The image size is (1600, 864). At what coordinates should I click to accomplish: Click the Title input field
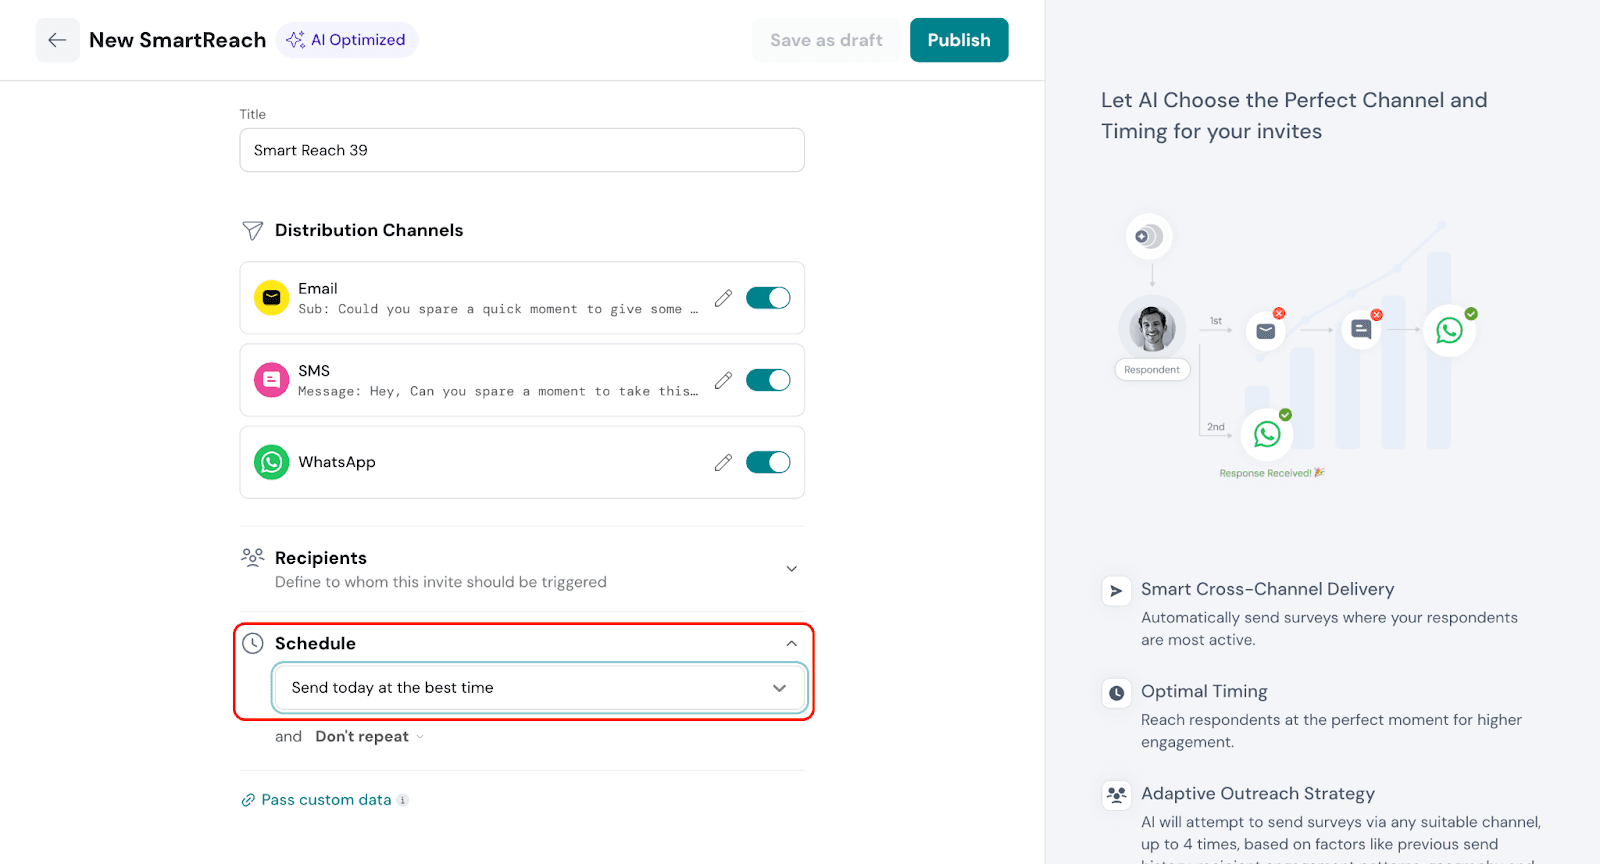(x=522, y=150)
